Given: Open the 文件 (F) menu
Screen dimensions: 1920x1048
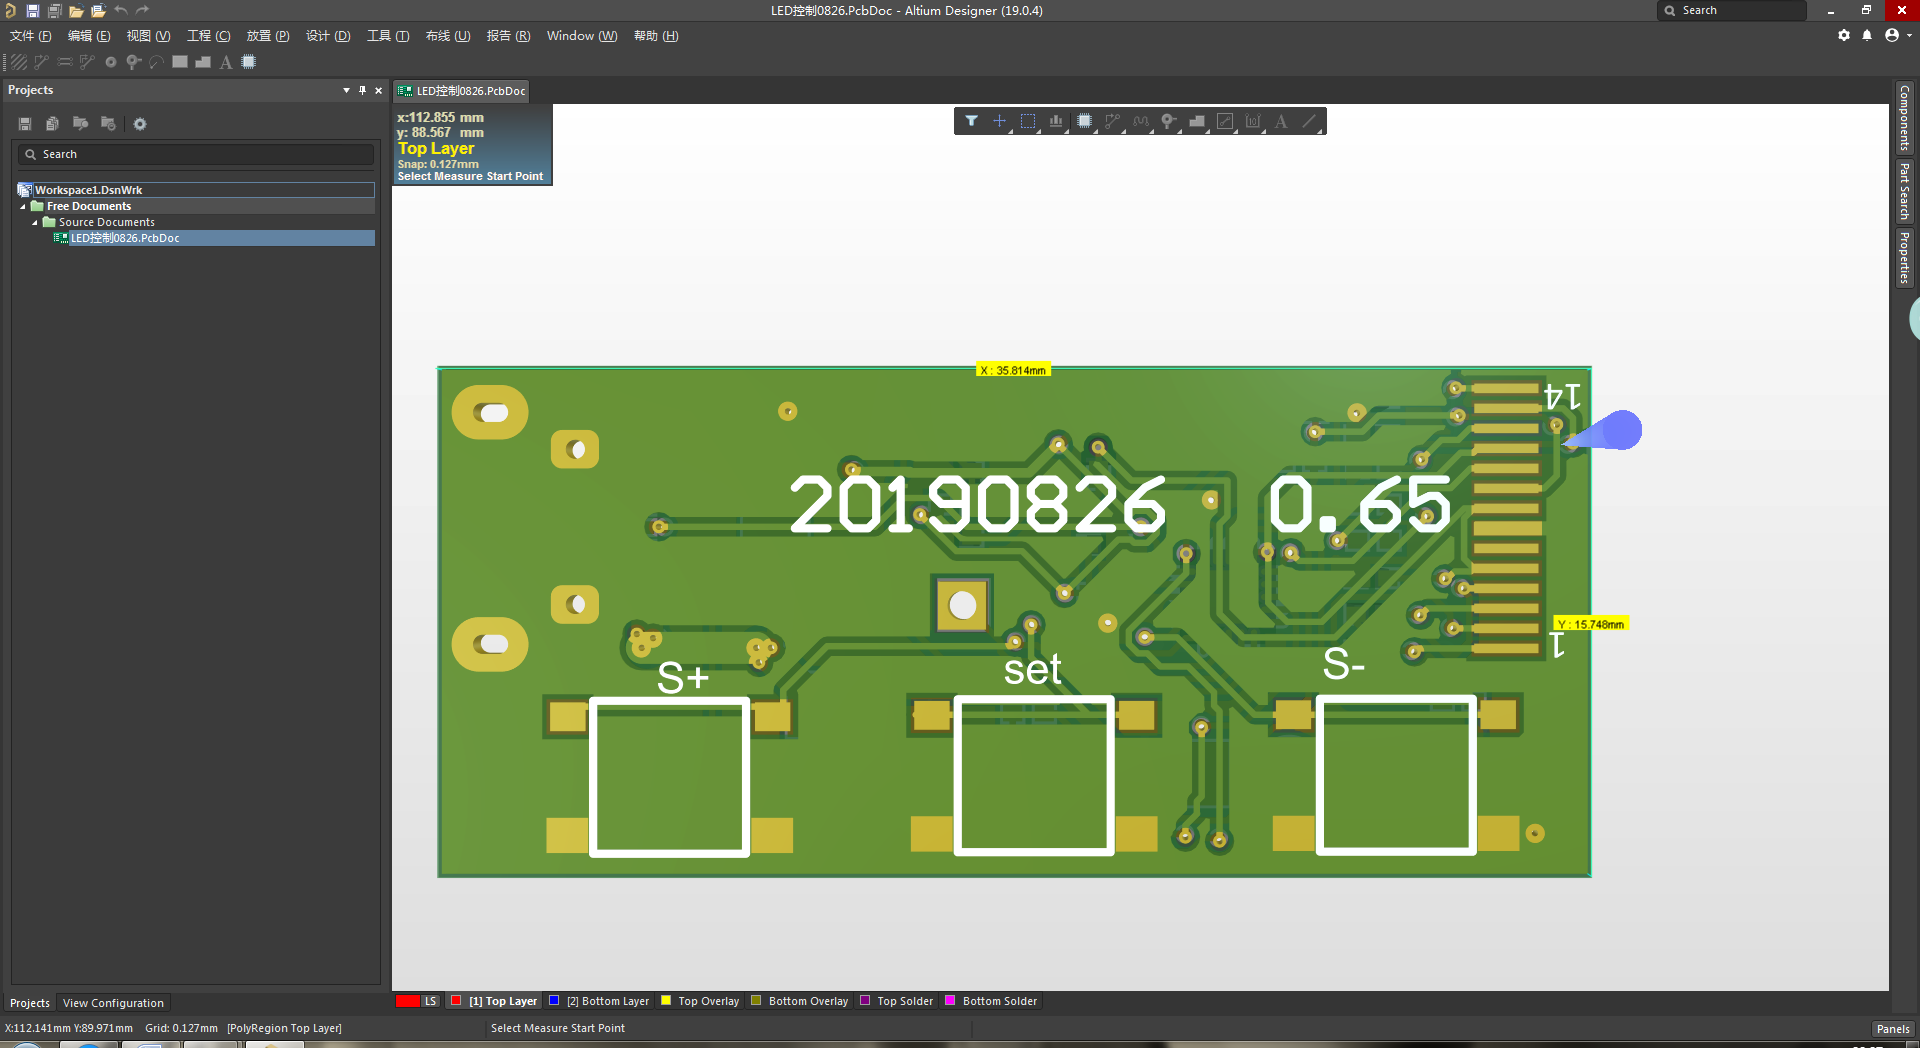Looking at the screenshot, I should [31, 36].
